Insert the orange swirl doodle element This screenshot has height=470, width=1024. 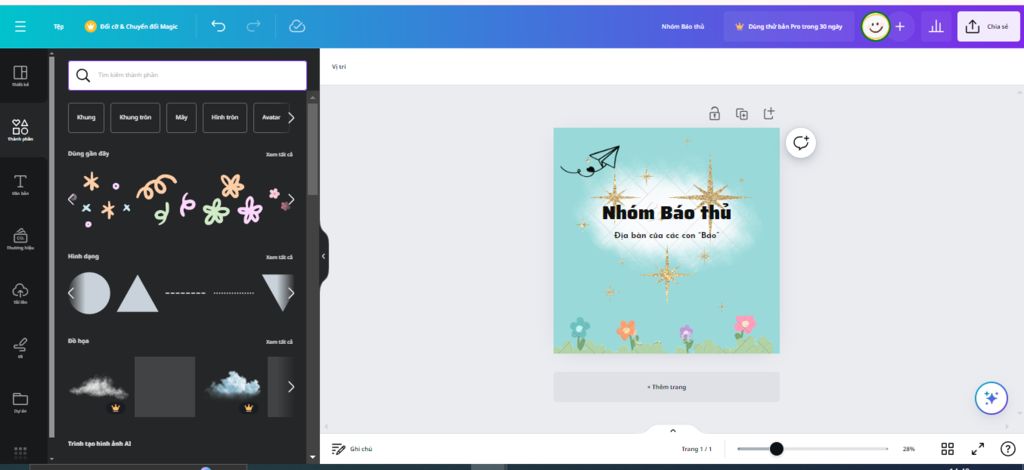(156, 187)
